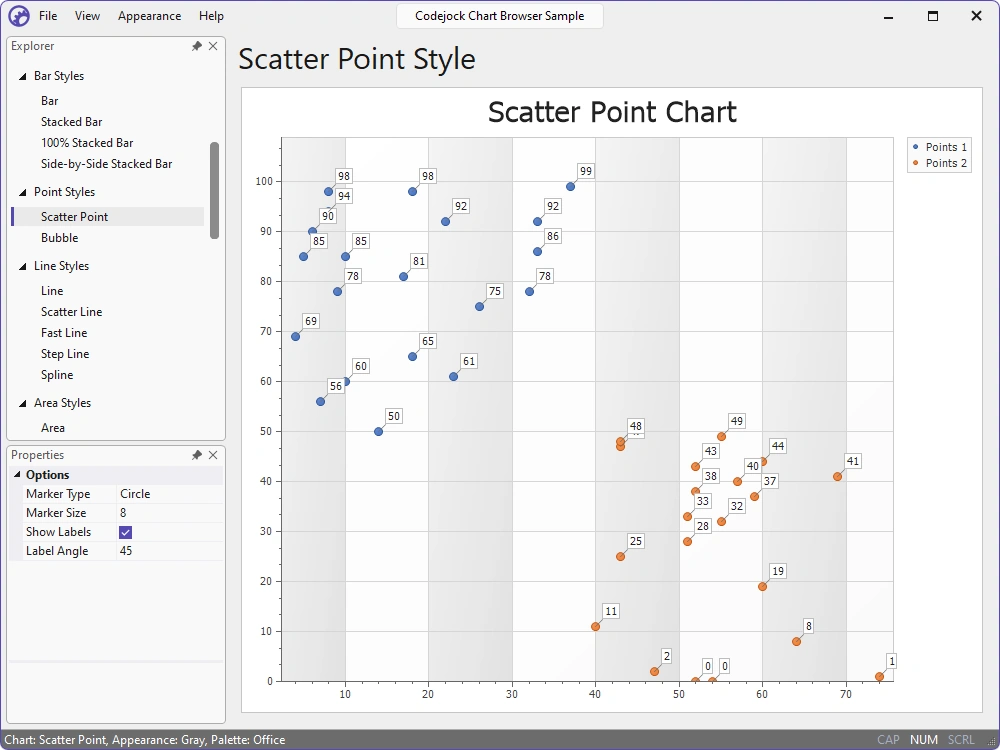The width and height of the screenshot is (1000, 750).
Task: Select Side-by-Side Stacked Bar style
Action: tap(107, 164)
